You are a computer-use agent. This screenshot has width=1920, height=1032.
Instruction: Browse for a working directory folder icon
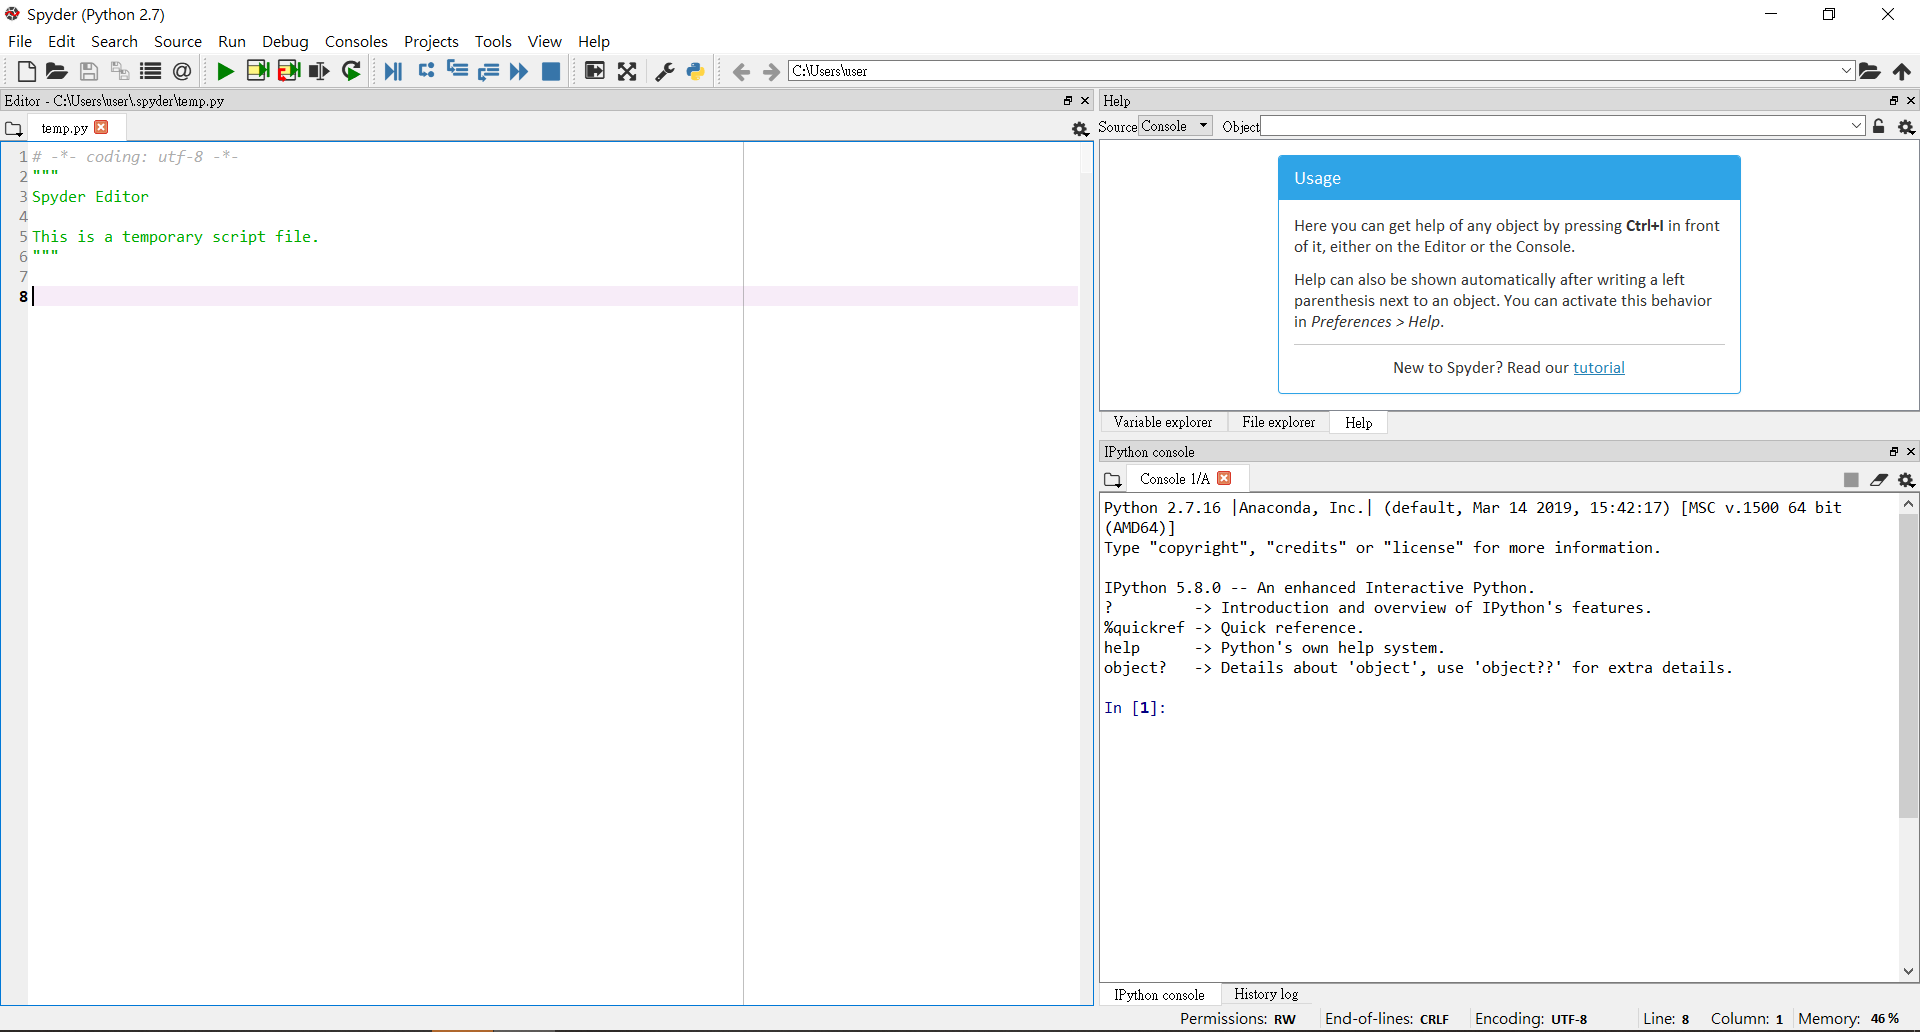tap(1870, 71)
